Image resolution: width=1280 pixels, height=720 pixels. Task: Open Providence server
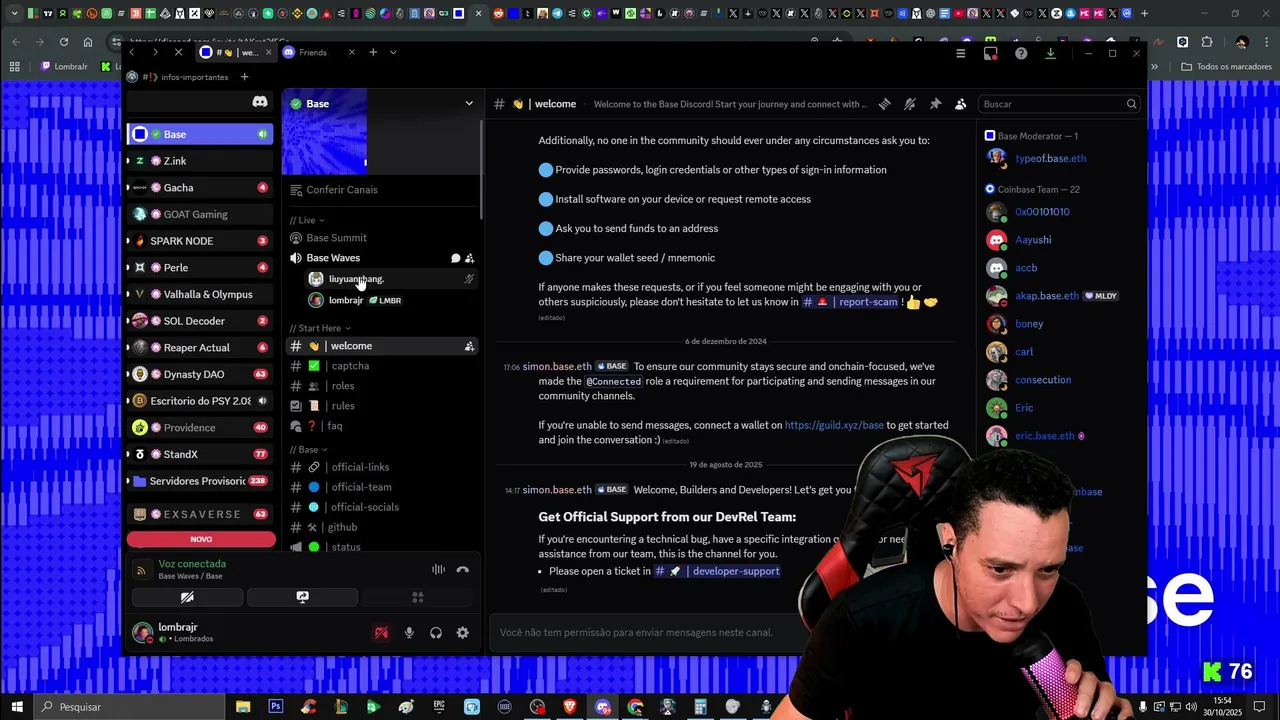201,427
